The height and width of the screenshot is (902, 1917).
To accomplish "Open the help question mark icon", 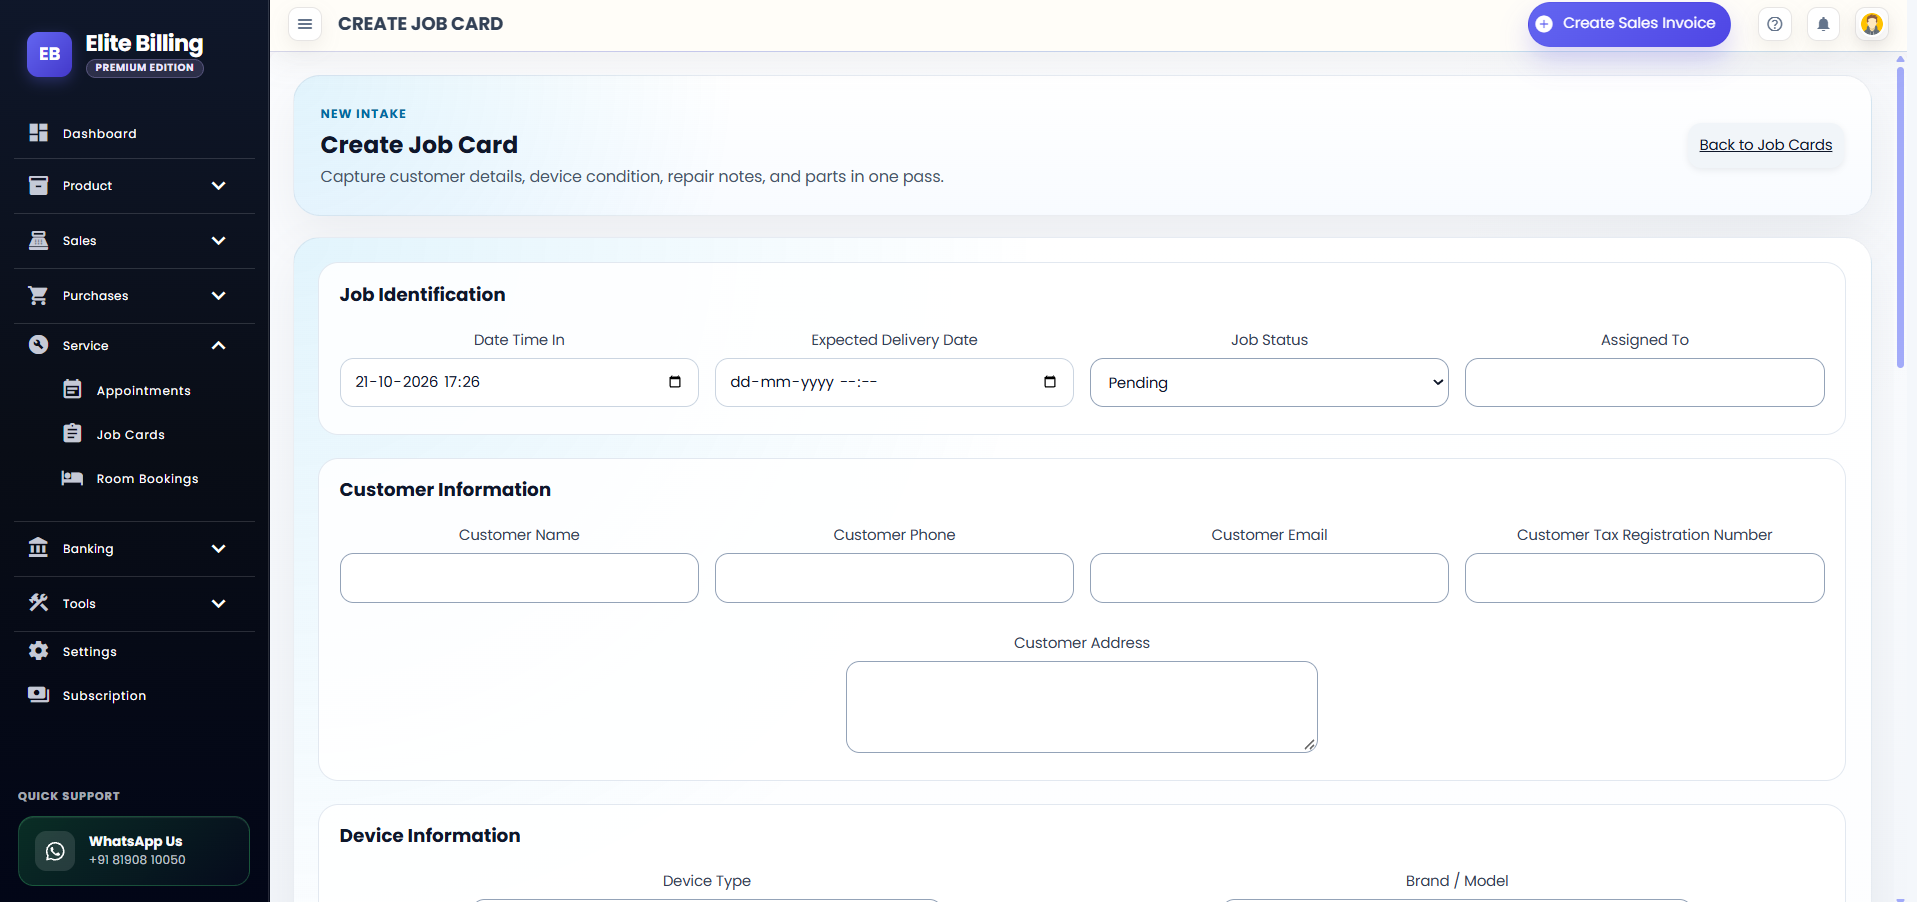I will coord(1775,24).
